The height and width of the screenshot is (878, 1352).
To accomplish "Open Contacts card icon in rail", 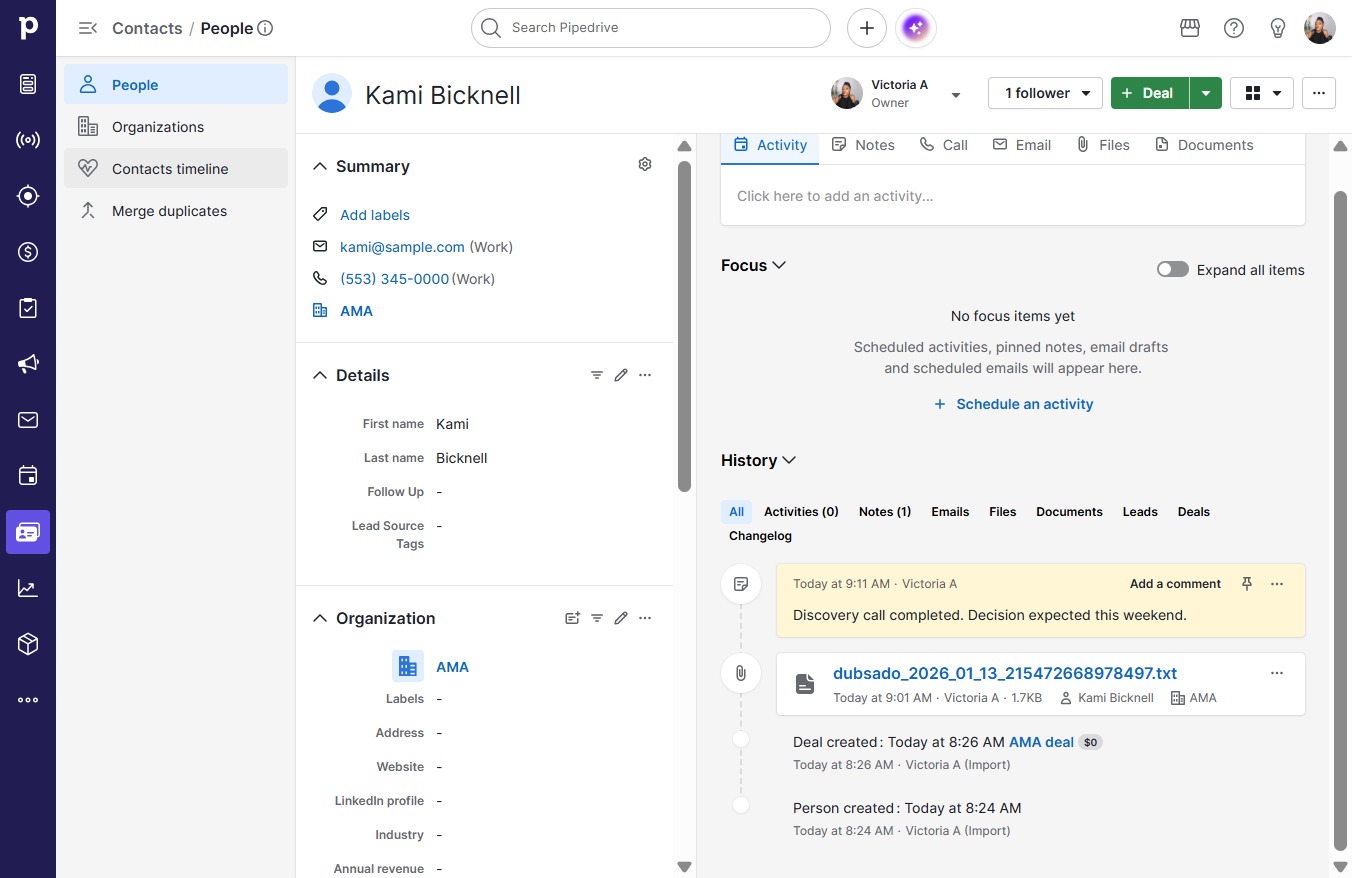I will 28,532.
